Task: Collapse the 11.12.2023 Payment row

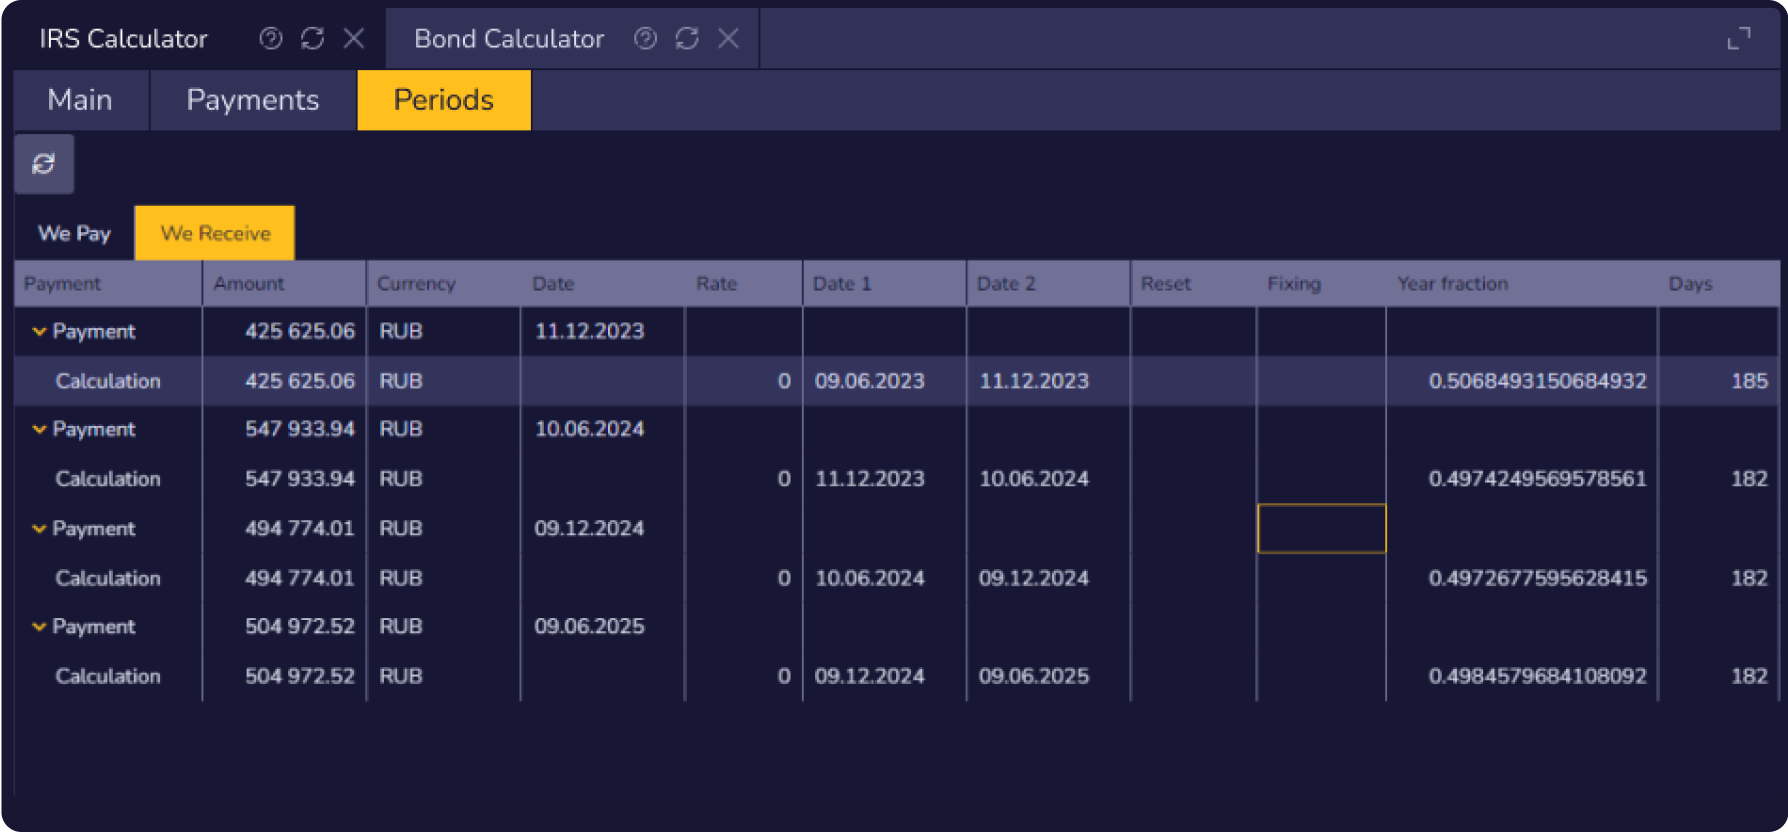Action: coord(39,331)
